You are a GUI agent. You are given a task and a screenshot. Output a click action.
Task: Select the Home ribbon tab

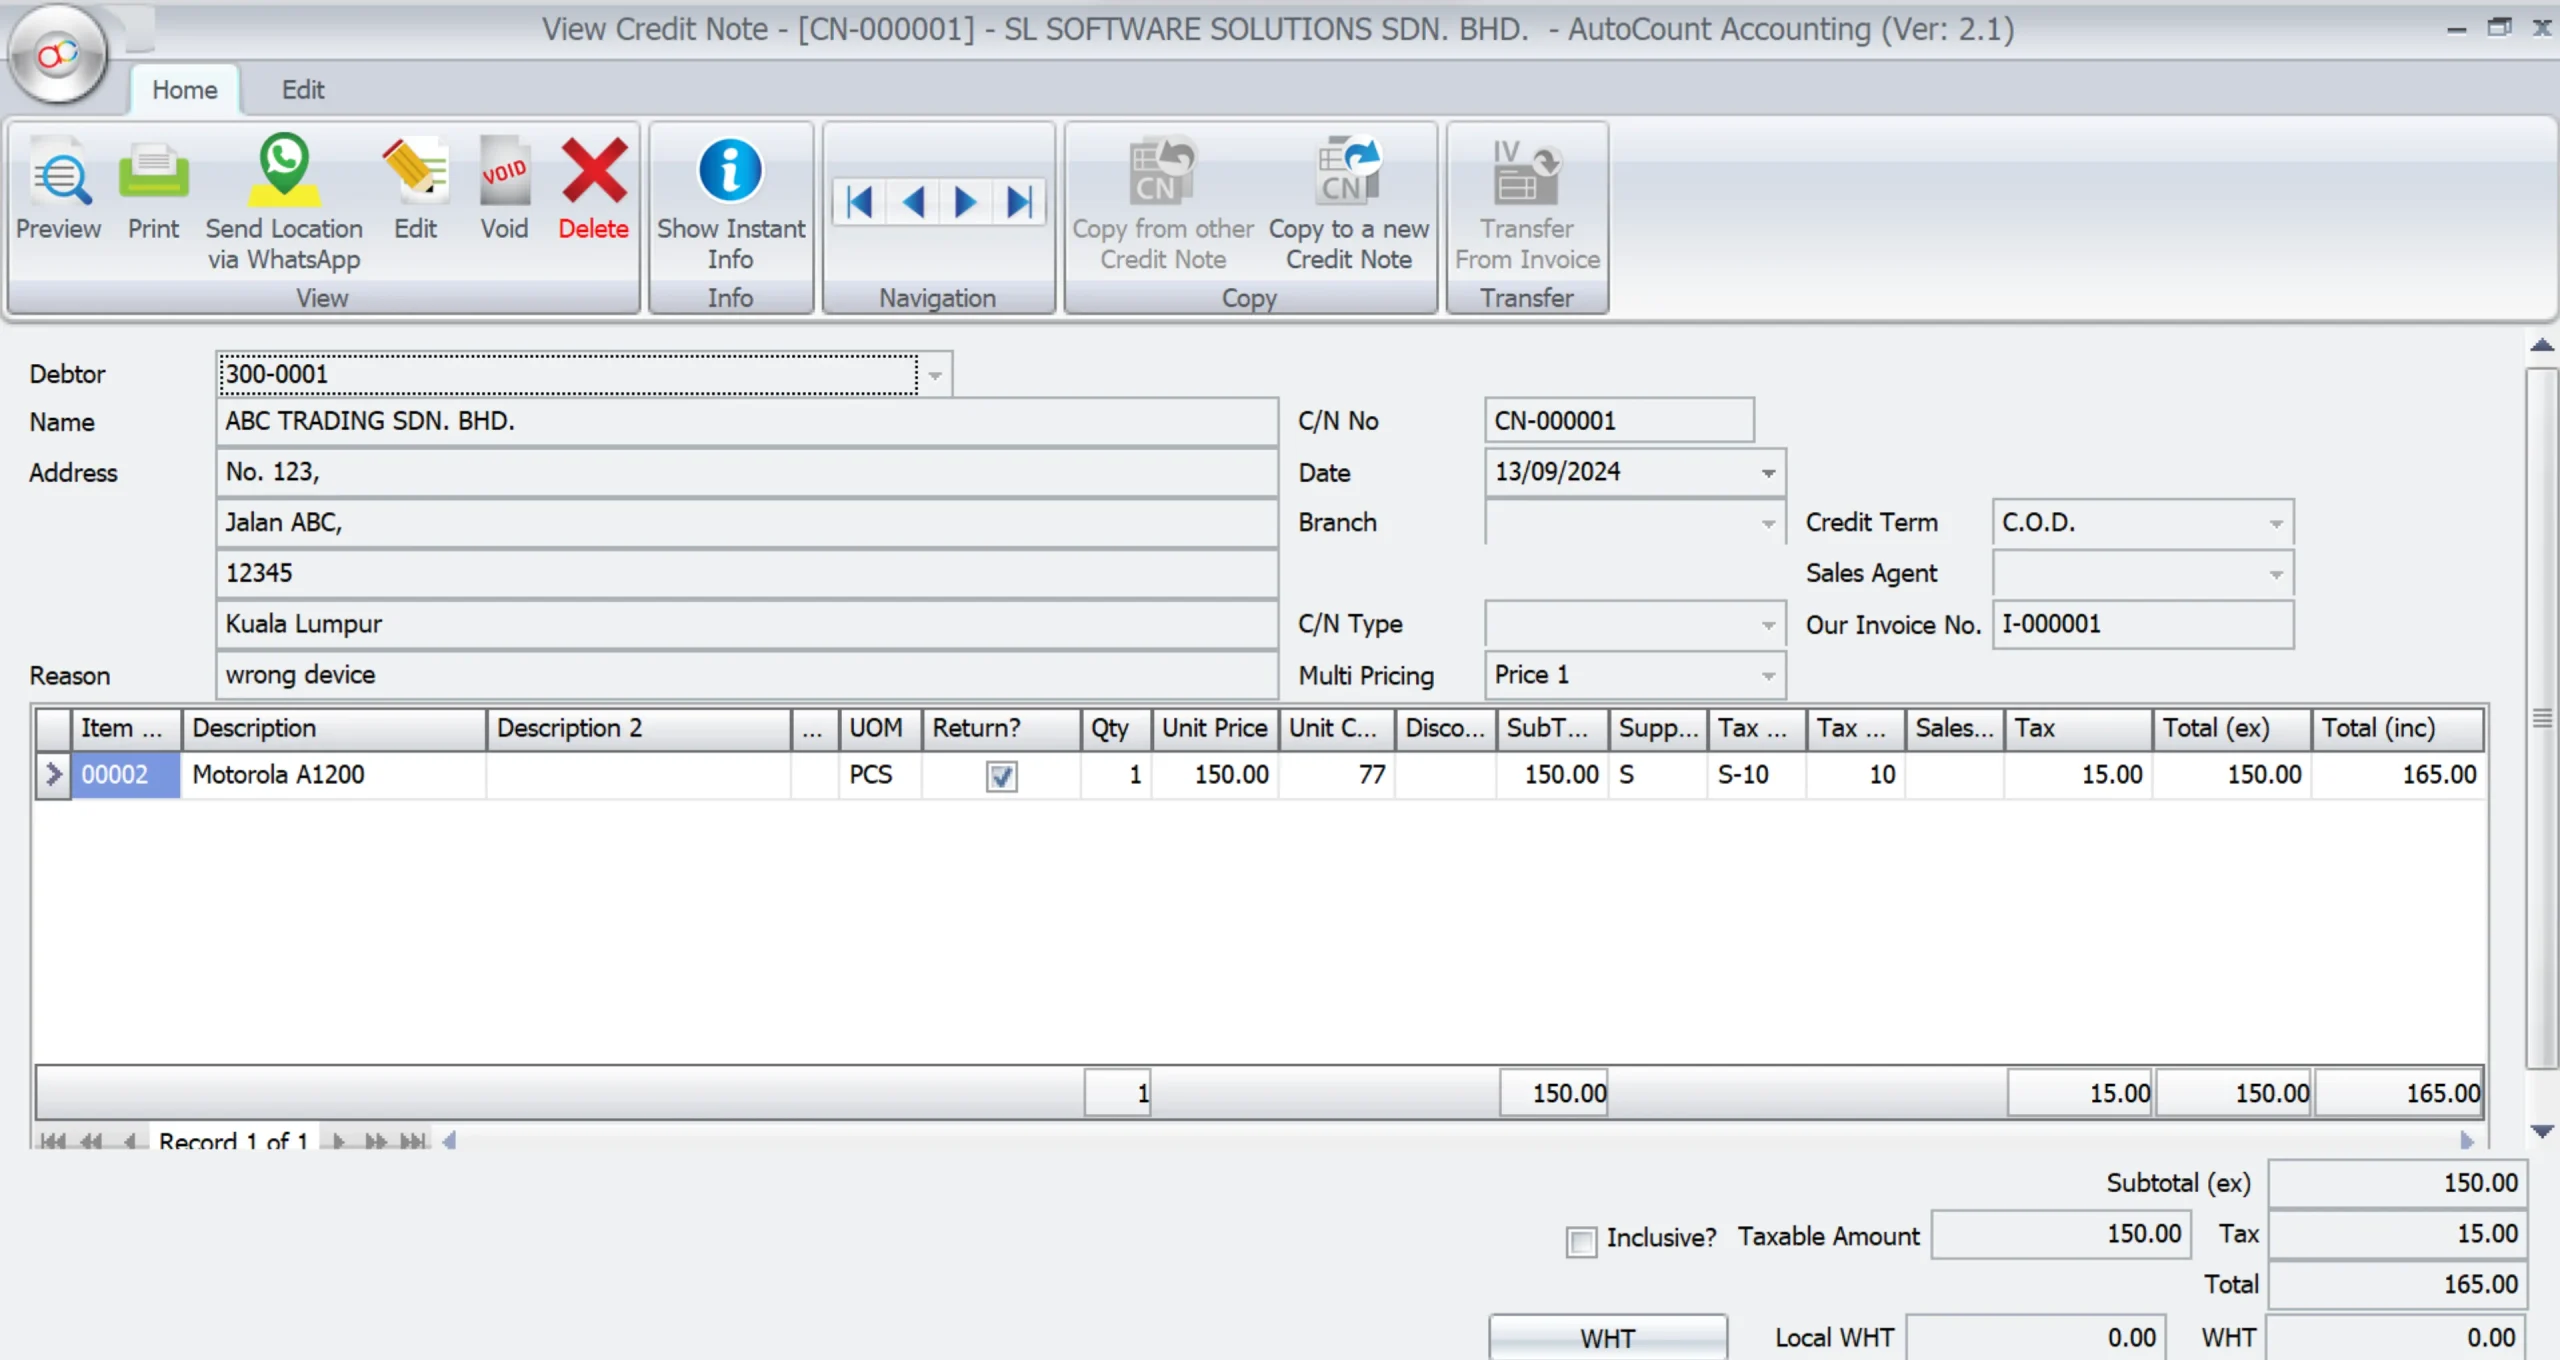point(184,90)
